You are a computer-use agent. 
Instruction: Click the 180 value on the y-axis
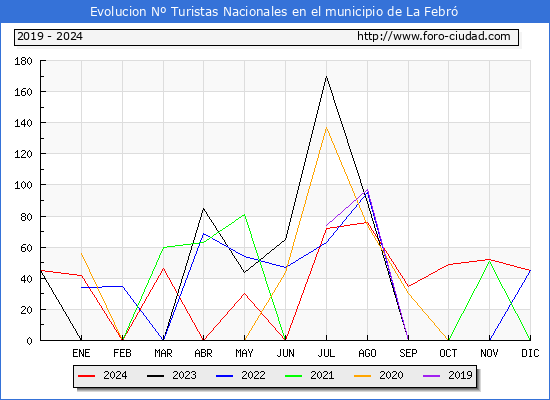pos(23,61)
